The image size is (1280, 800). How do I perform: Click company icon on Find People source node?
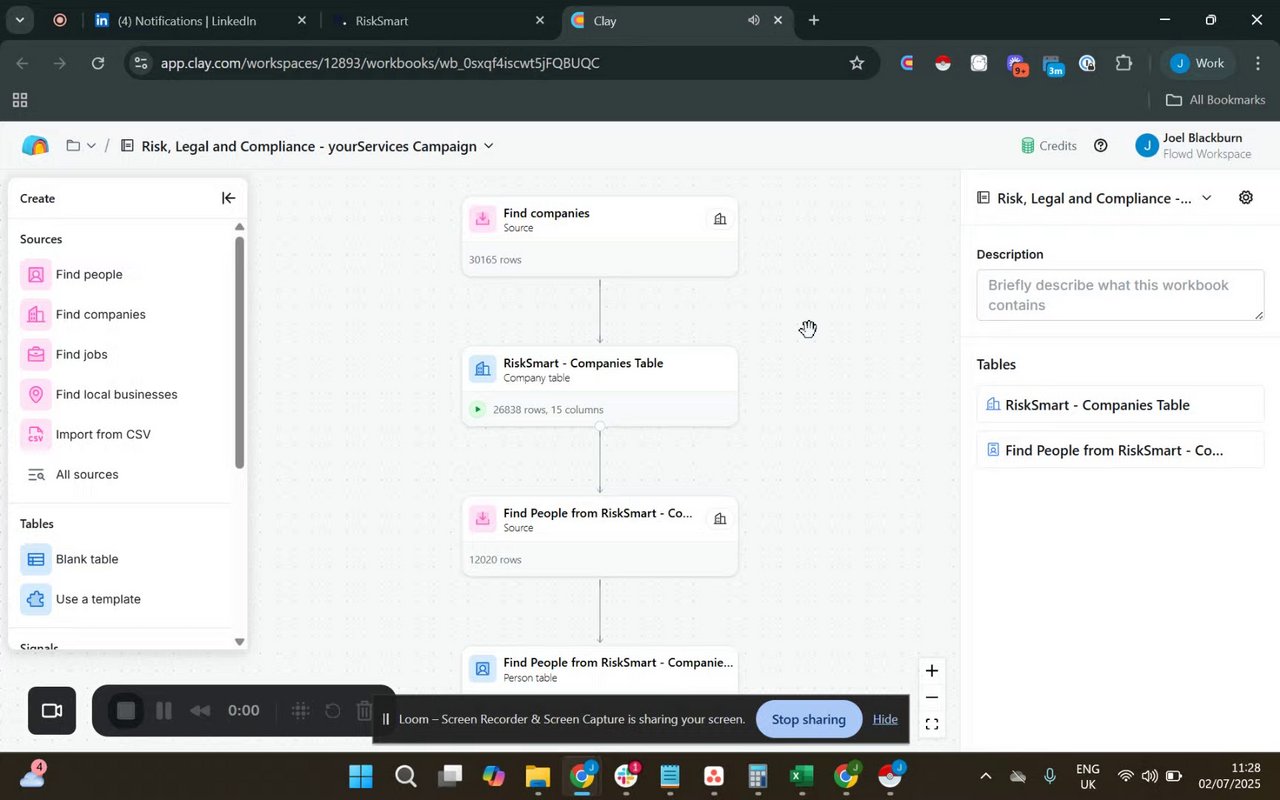point(720,519)
